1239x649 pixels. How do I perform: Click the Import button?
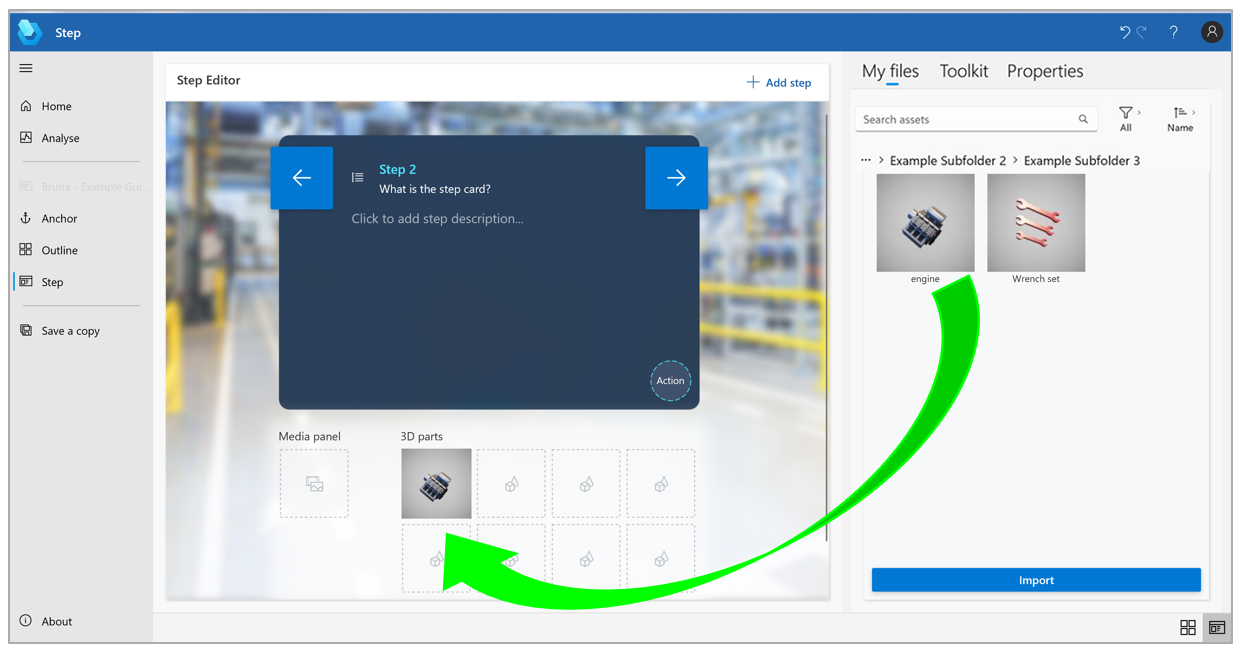[1036, 580]
